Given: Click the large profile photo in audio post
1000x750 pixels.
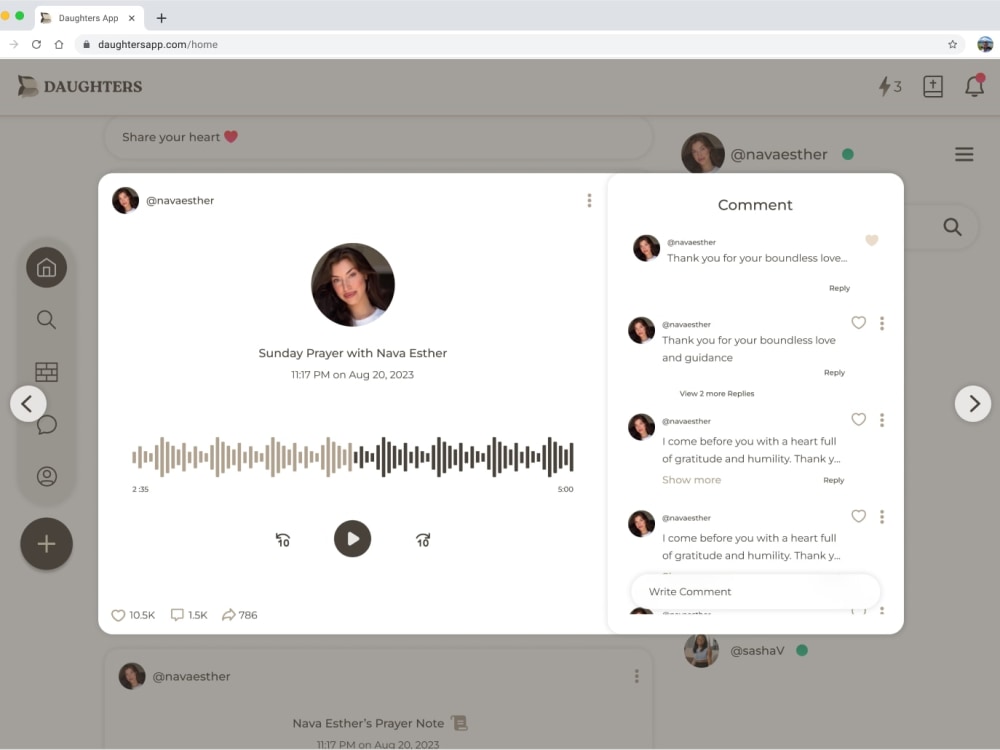Looking at the screenshot, I should tap(353, 284).
